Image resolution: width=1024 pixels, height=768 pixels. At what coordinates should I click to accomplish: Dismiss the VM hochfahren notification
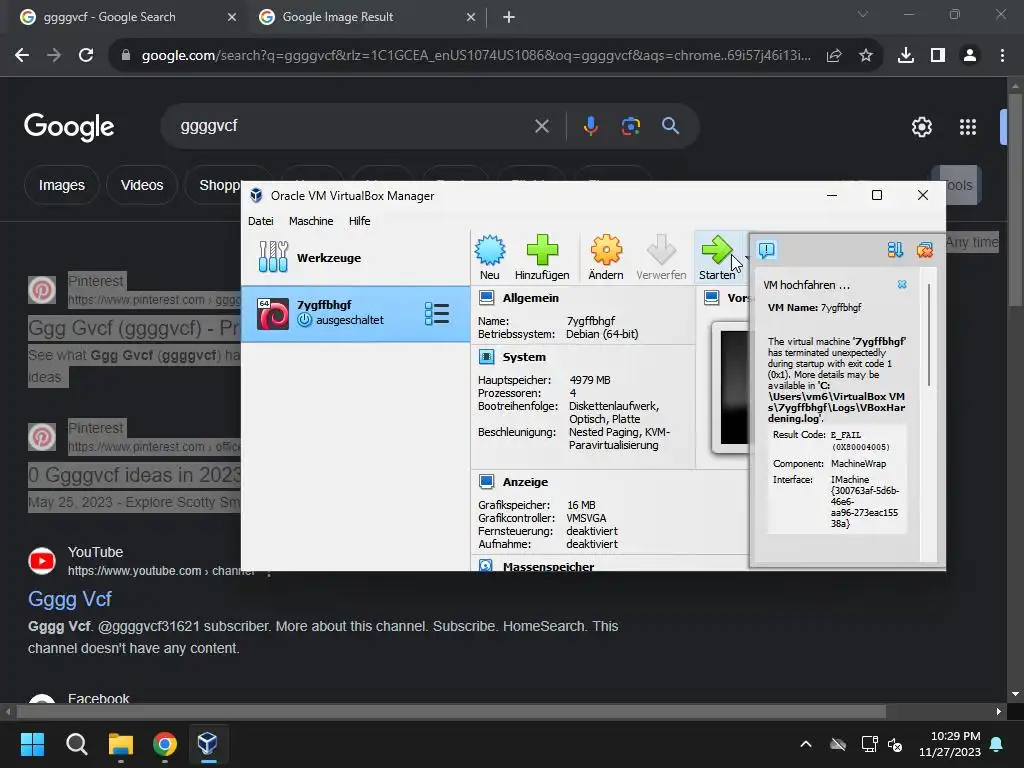pyautogui.click(x=902, y=285)
